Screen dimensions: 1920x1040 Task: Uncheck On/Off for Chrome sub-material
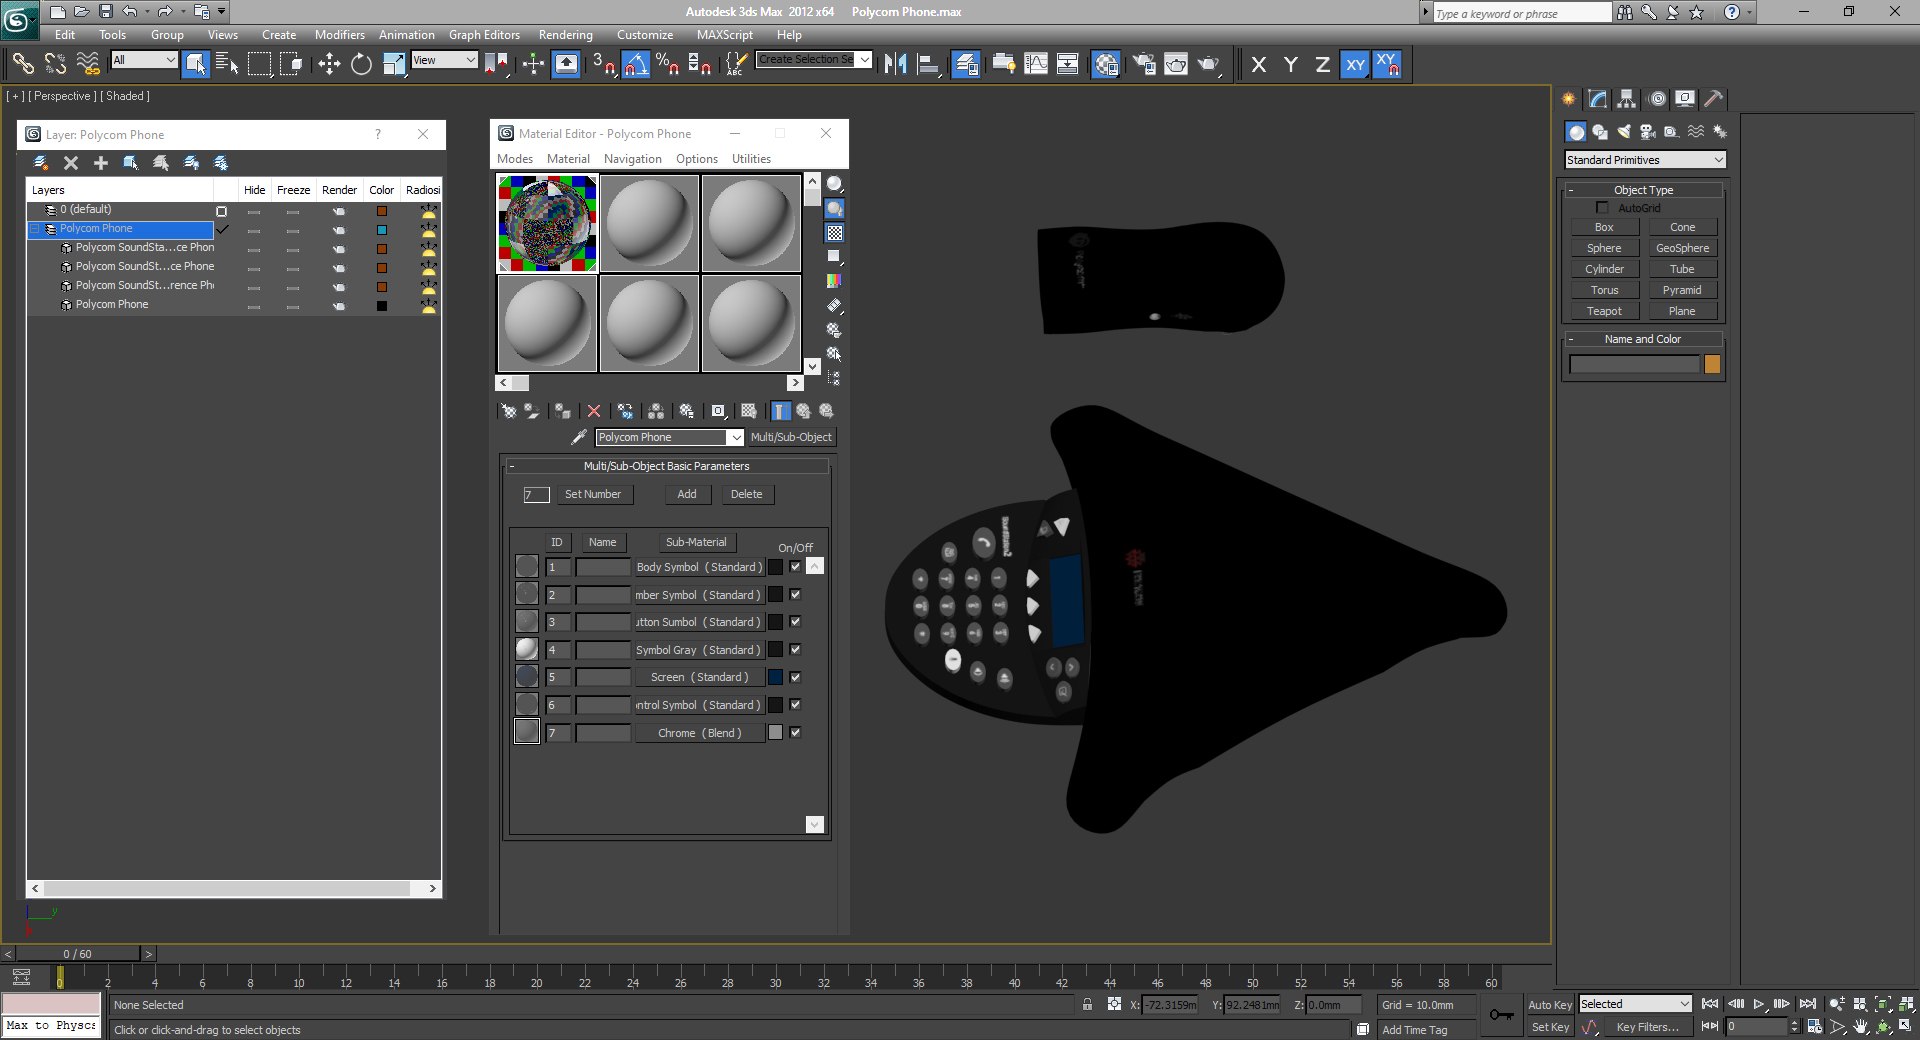pyautogui.click(x=795, y=732)
